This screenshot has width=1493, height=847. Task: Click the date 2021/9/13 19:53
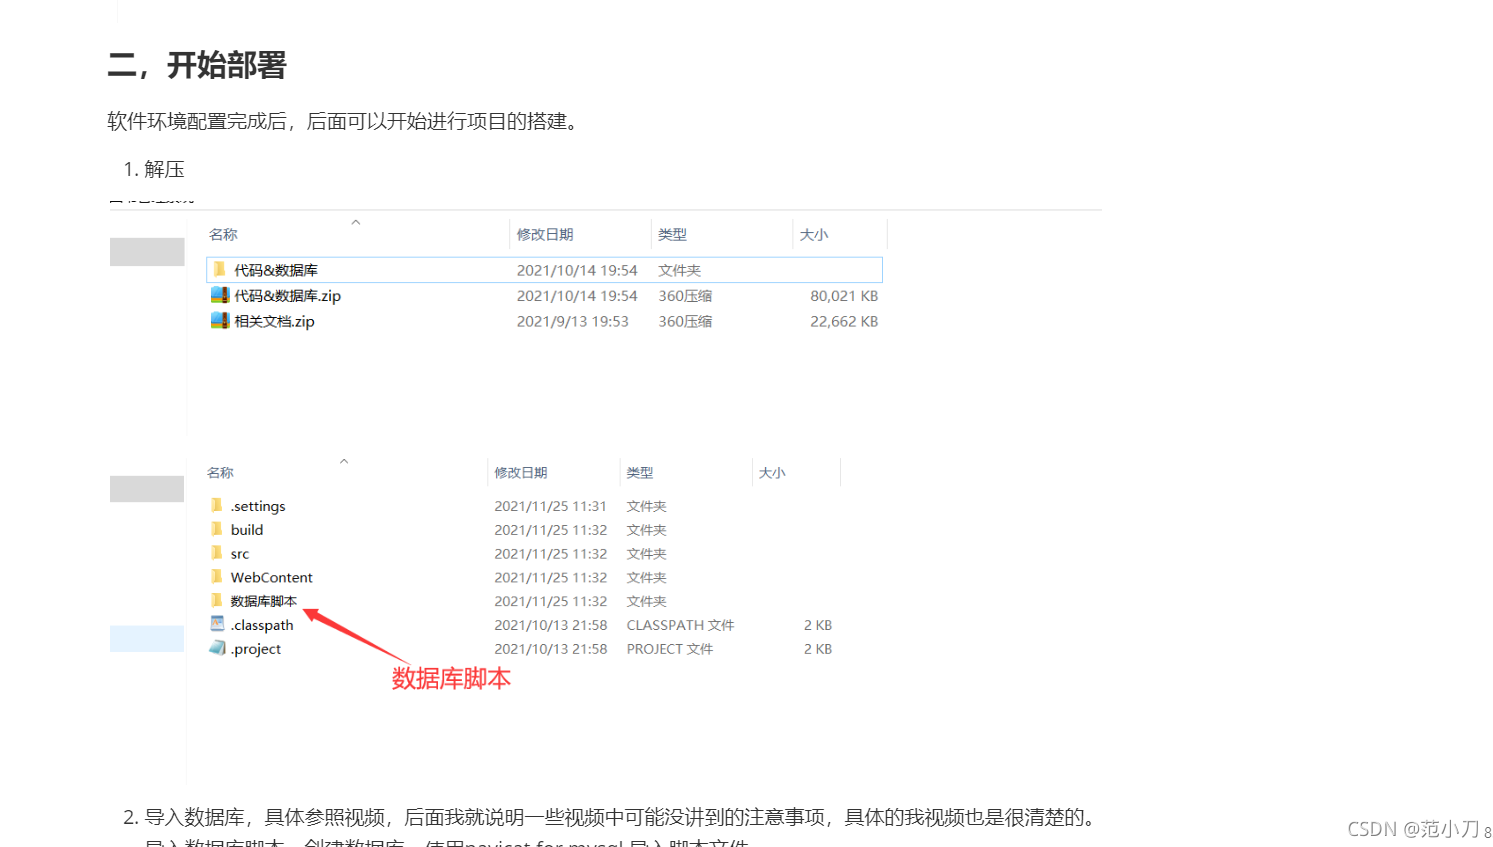(x=573, y=321)
